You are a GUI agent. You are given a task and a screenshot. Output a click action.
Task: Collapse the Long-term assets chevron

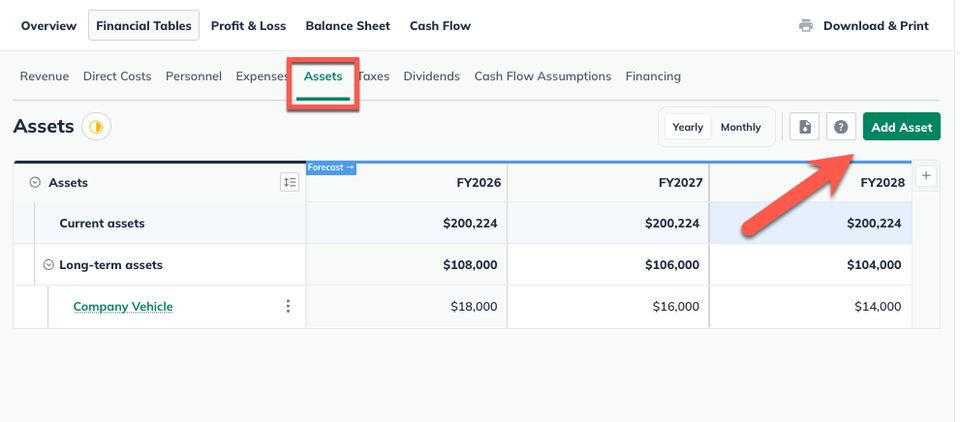48,265
